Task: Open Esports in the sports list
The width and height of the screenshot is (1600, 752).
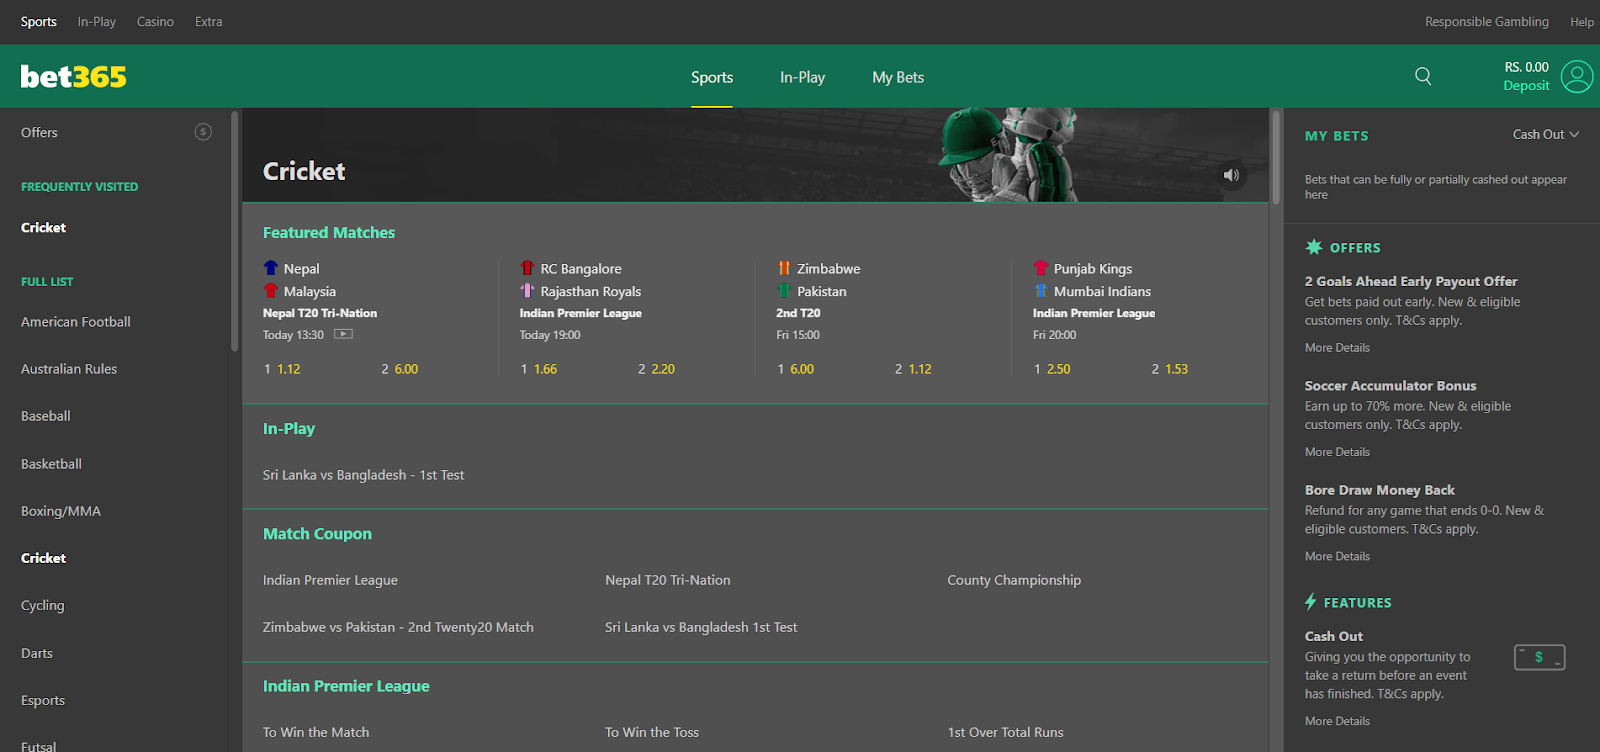Action: tap(43, 700)
